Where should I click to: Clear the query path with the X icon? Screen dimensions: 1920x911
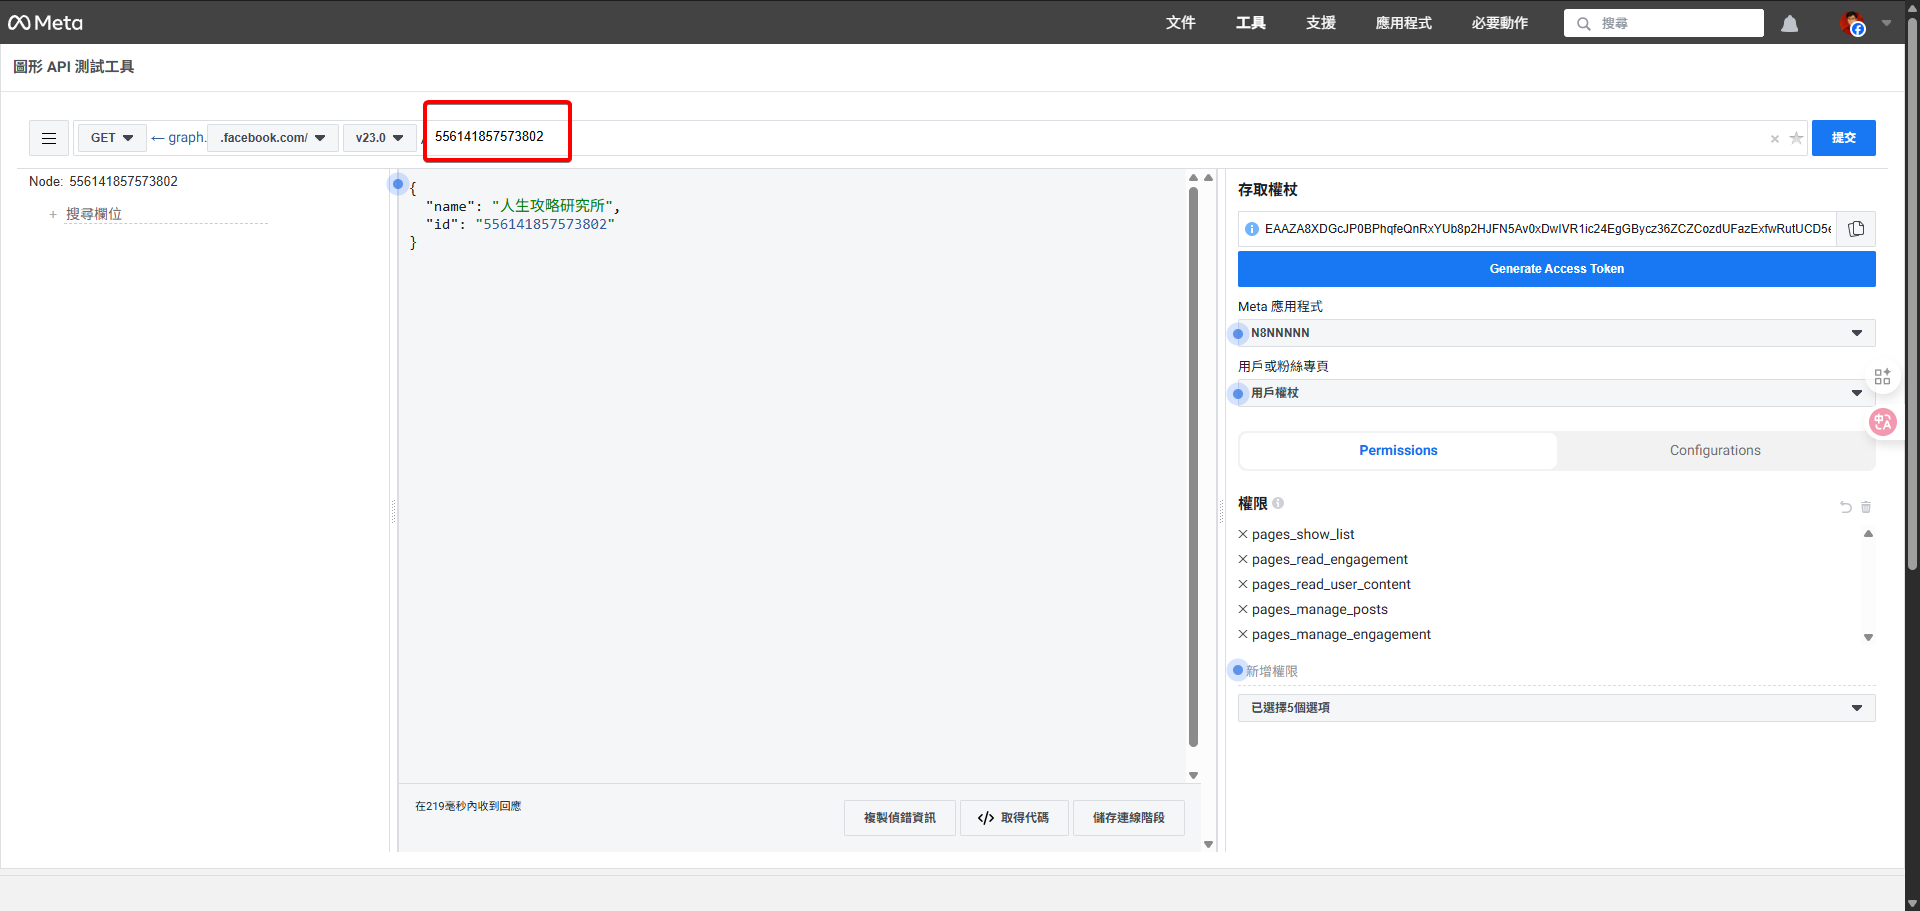(1775, 139)
